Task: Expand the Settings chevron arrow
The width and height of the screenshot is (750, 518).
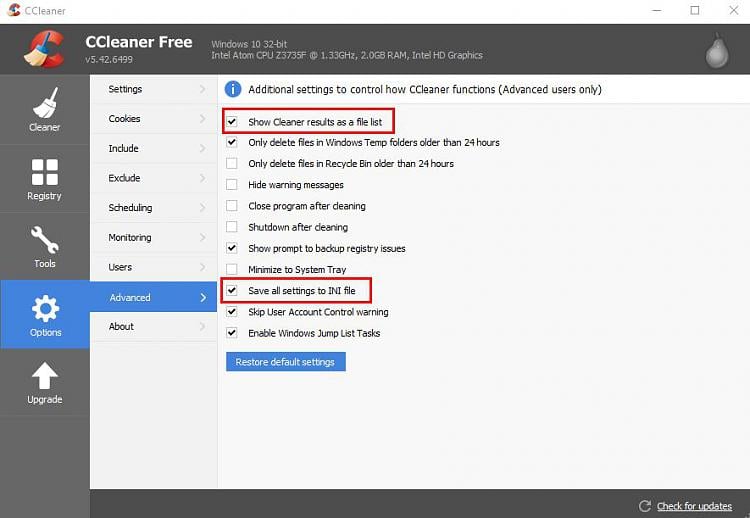Action: coord(203,89)
